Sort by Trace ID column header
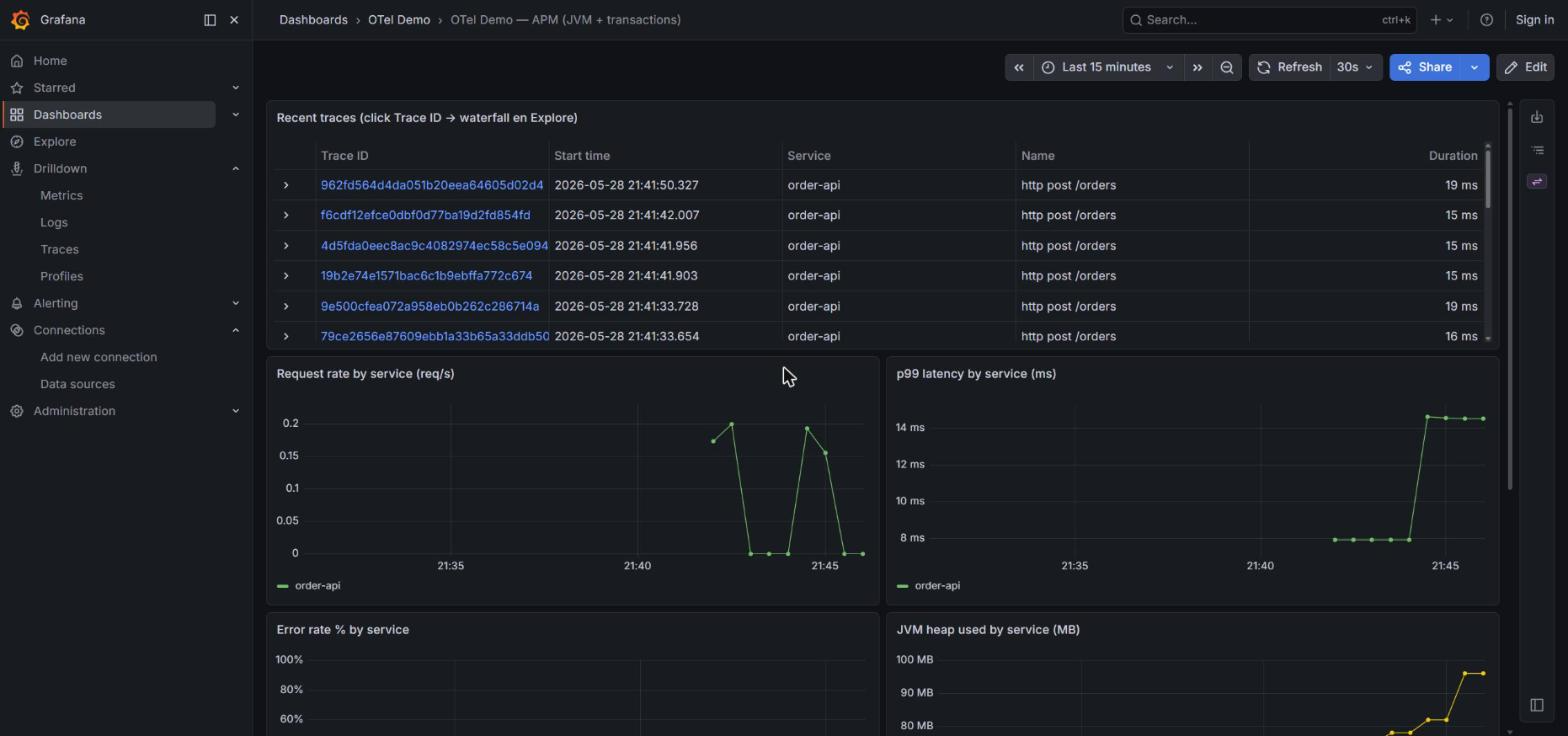The width and height of the screenshot is (1568, 736). (x=344, y=156)
